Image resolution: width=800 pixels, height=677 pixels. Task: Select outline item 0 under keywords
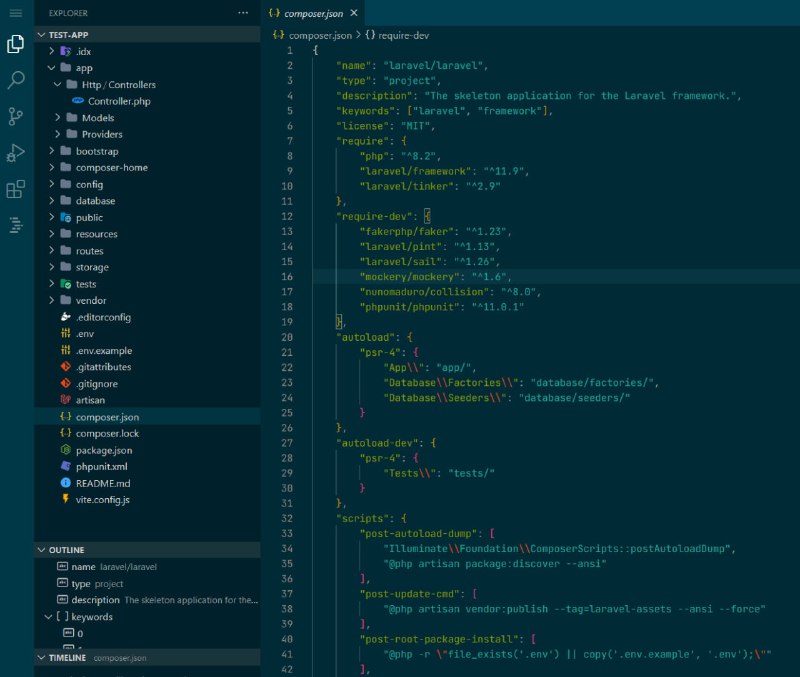[x=147, y=633]
